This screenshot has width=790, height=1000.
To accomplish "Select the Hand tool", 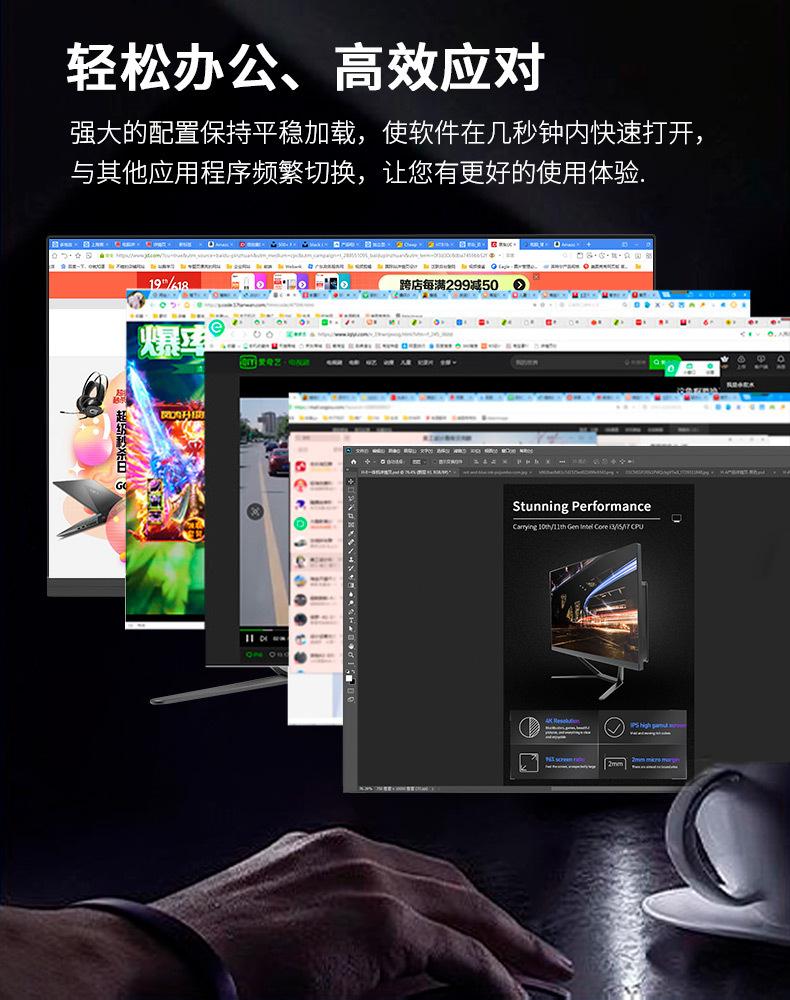I will click(x=351, y=645).
